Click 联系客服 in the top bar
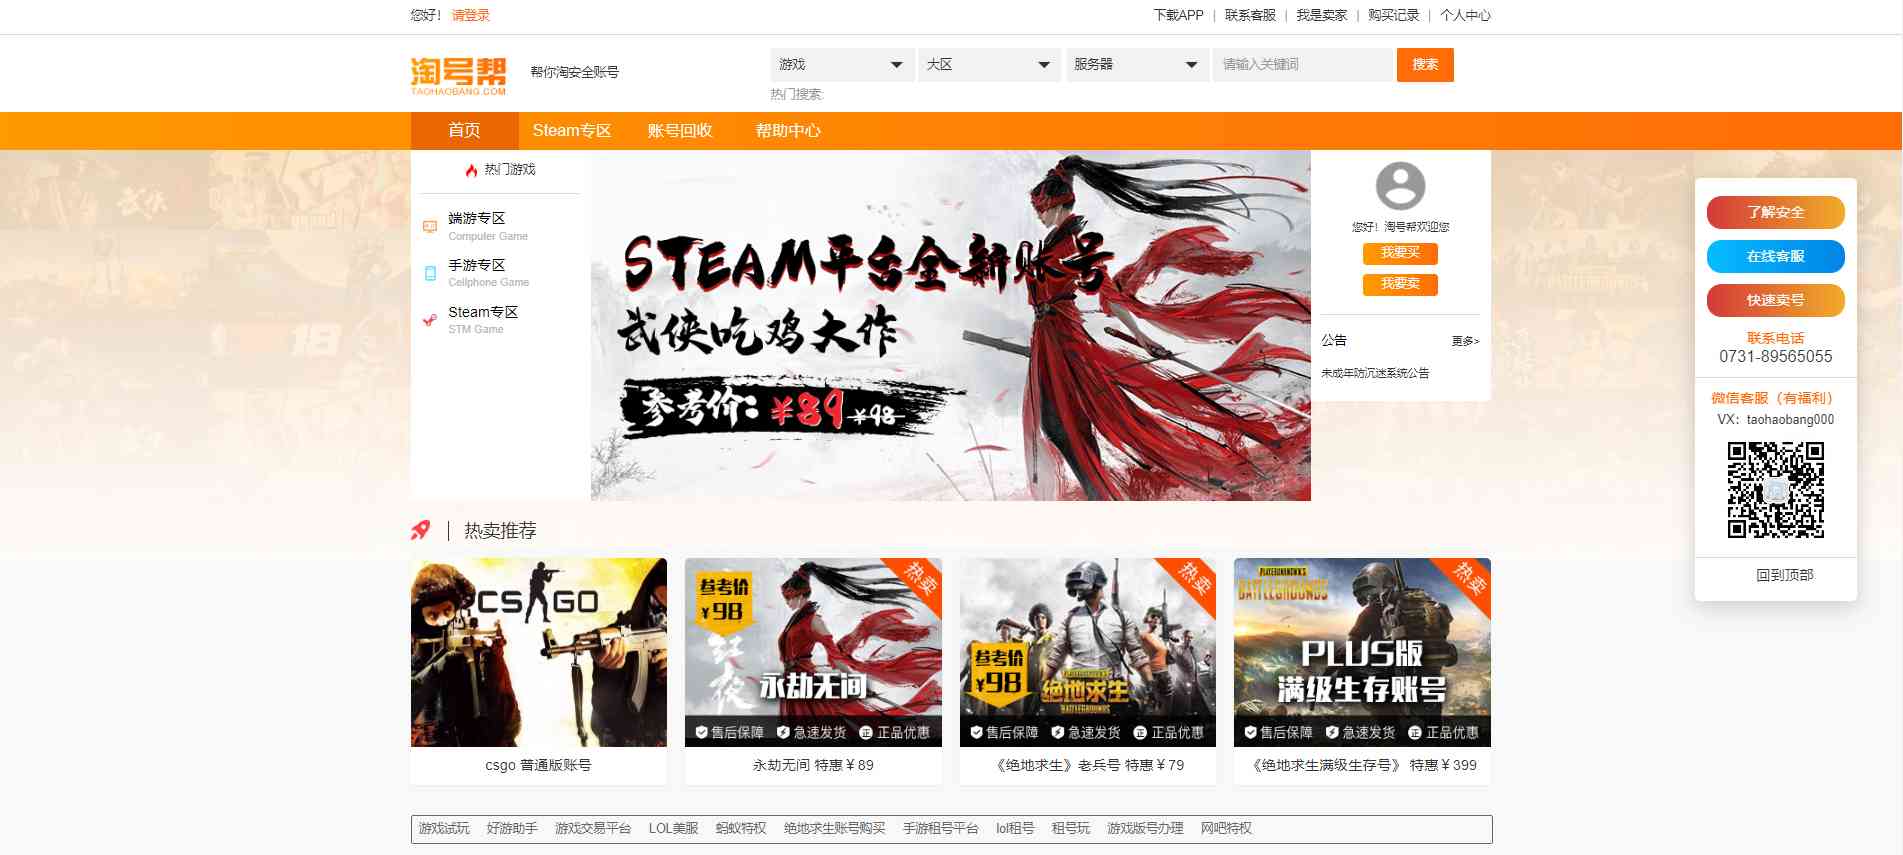This screenshot has height=855, width=1903. click(x=1250, y=15)
